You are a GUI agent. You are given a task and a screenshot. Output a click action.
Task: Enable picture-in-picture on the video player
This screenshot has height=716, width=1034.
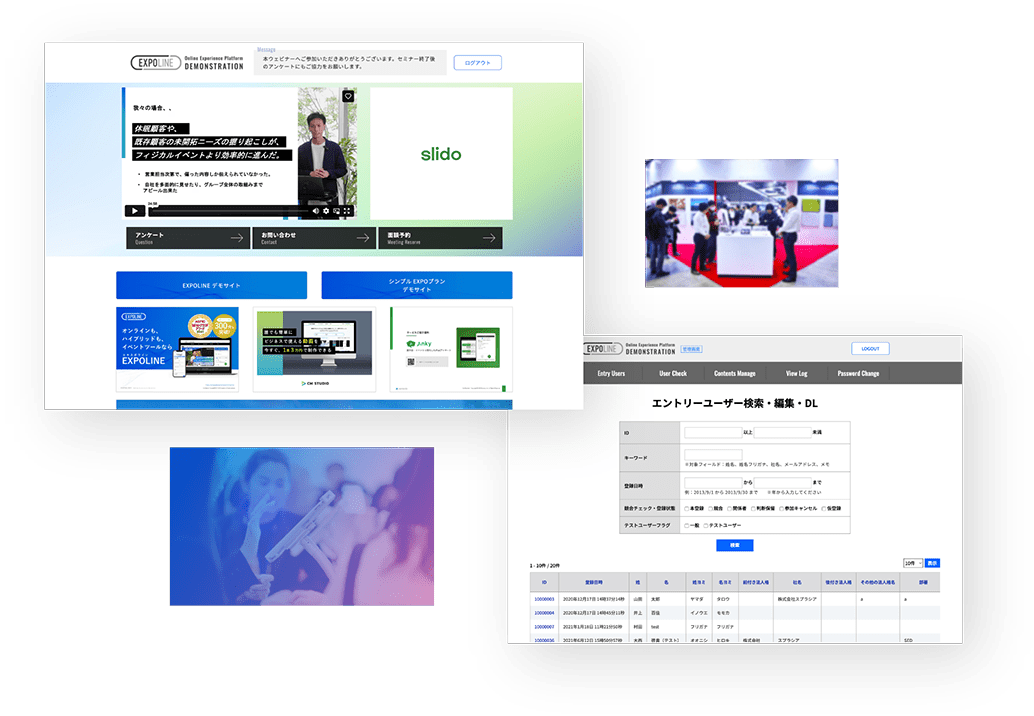tap(337, 211)
